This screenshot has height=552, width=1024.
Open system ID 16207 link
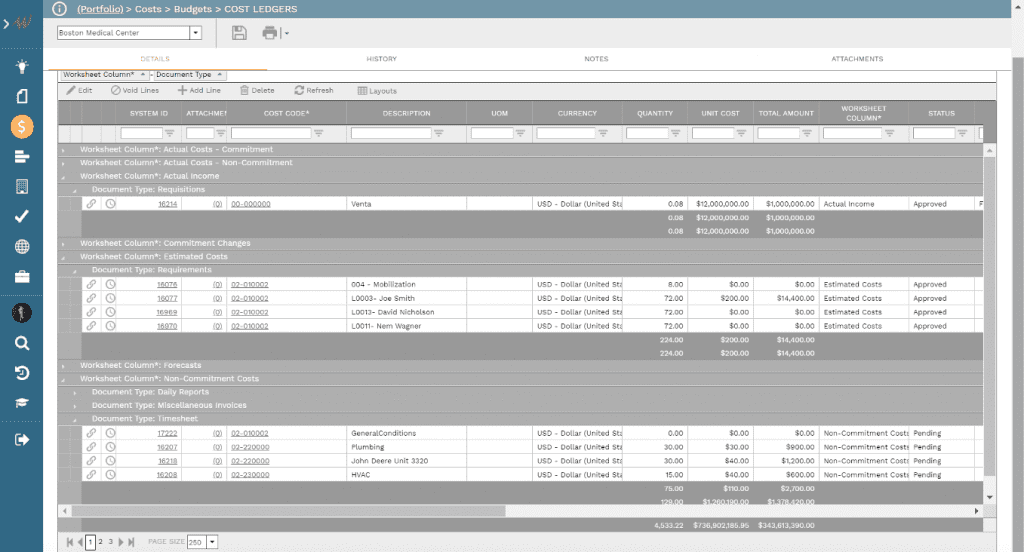[x=167, y=447]
